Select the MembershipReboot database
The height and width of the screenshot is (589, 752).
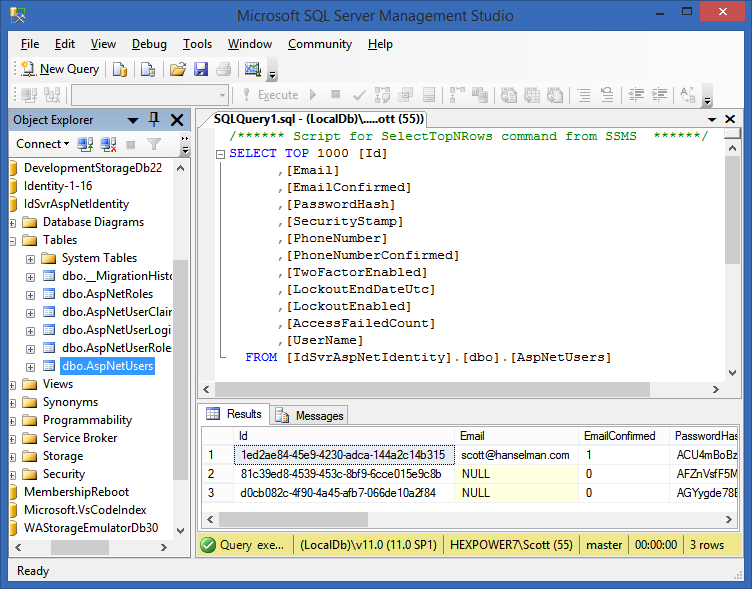76,492
